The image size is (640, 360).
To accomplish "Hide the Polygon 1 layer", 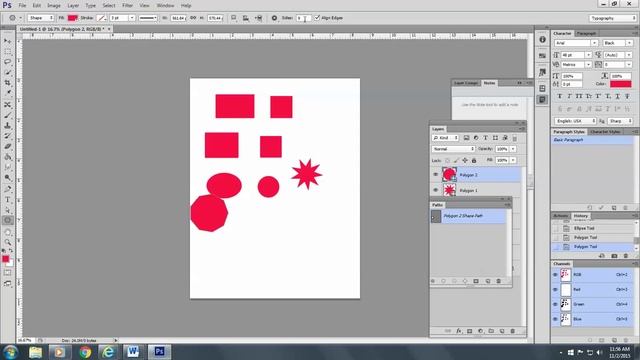I will [x=436, y=190].
